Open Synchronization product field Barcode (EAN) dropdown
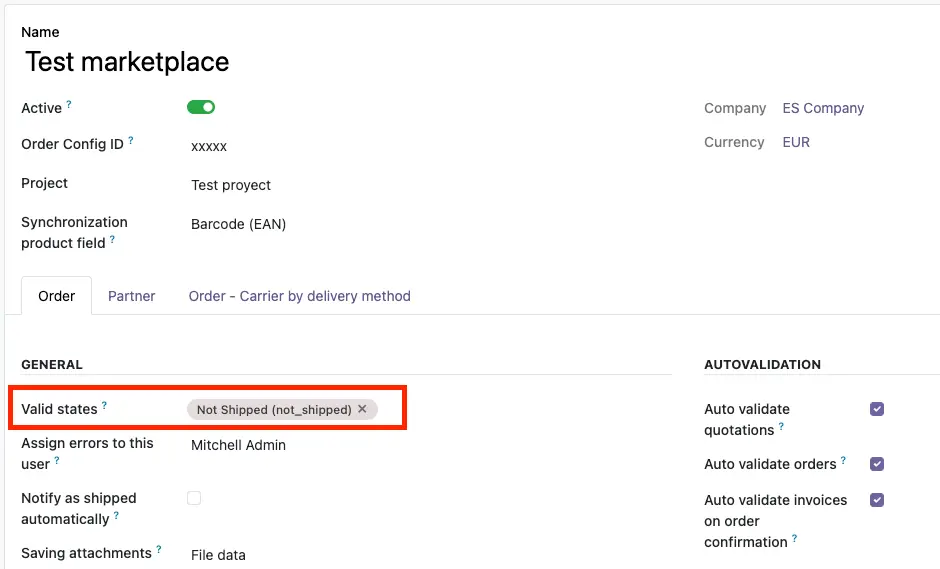The width and height of the screenshot is (940, 569). tap(238, 224)
